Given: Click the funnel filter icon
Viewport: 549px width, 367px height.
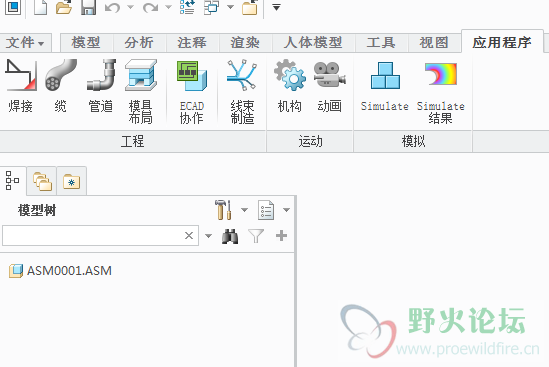Looking at the screenshot, I should click(x=256, y=236).
